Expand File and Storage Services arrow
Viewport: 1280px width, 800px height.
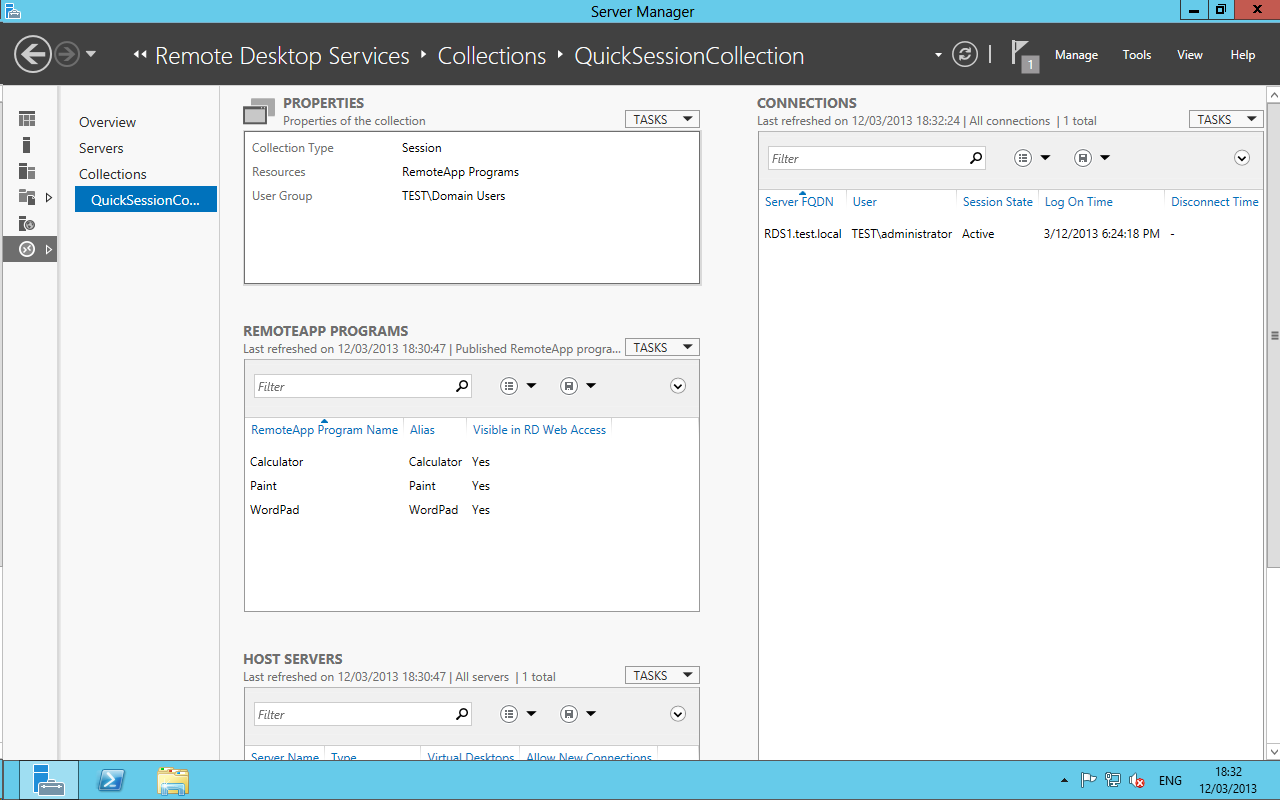[49, 197]
